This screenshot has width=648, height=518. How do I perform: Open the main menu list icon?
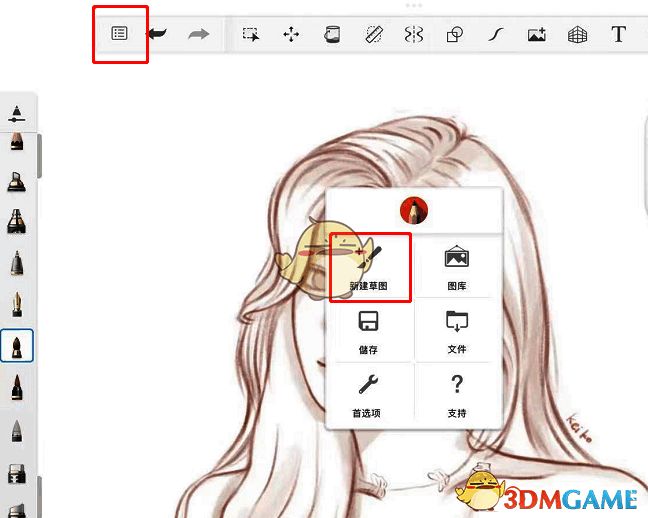(119, 33)
